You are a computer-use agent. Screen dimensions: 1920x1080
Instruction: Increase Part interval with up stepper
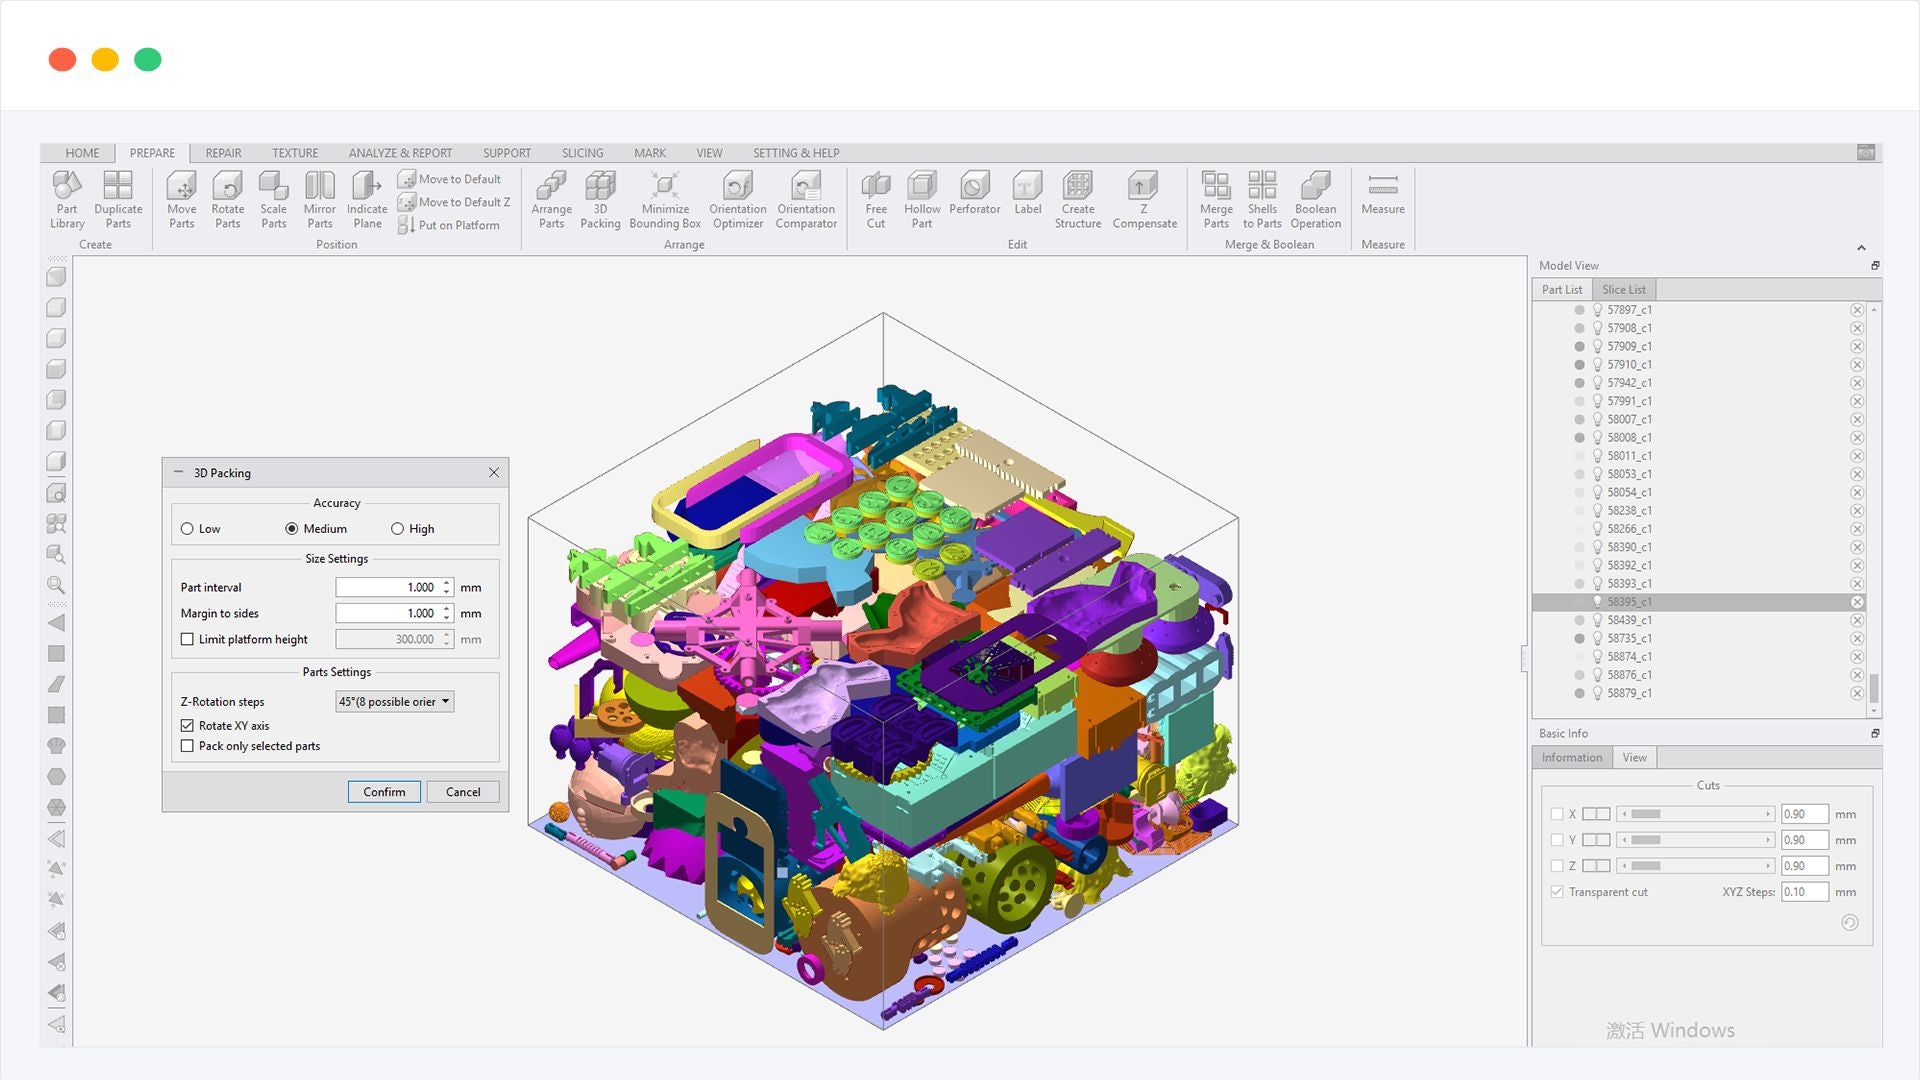(x=447, y=583)
